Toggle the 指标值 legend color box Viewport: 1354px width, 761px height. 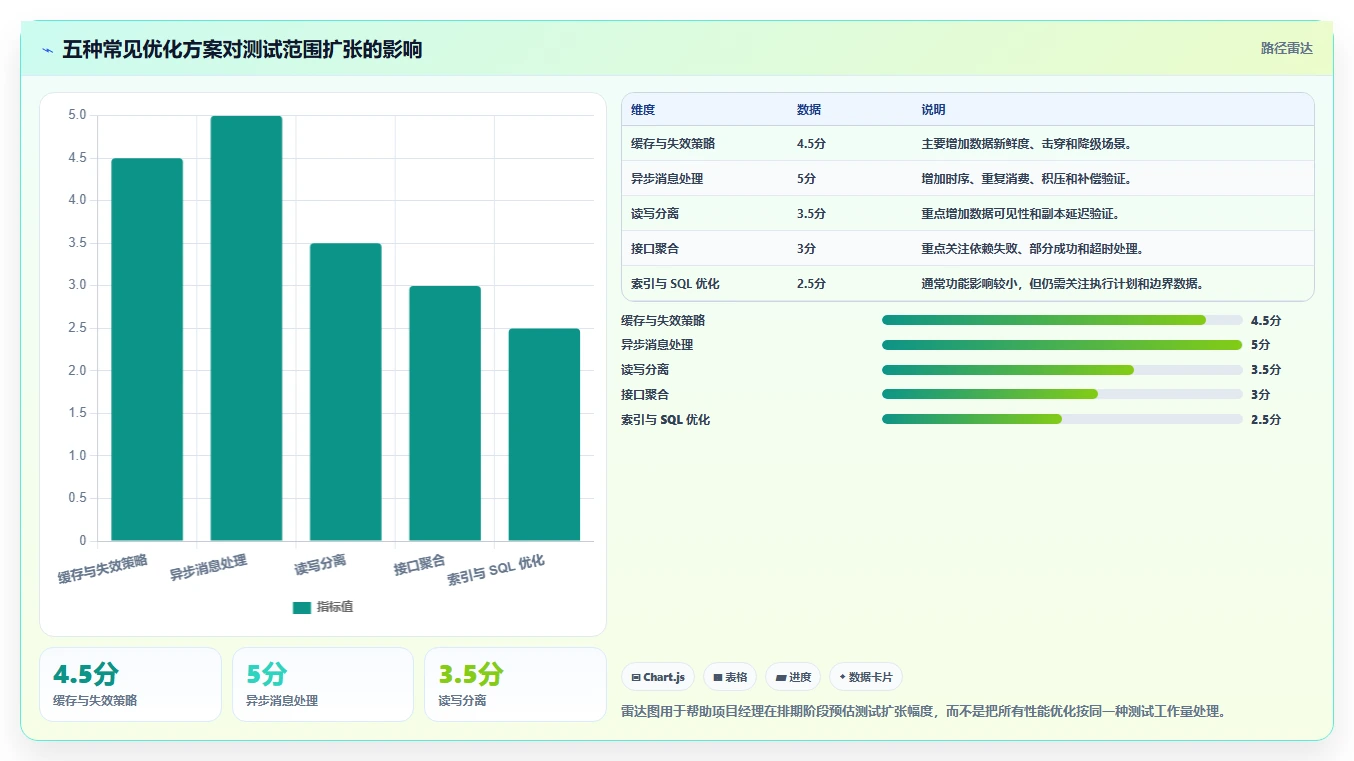click(x=302, y=607)
